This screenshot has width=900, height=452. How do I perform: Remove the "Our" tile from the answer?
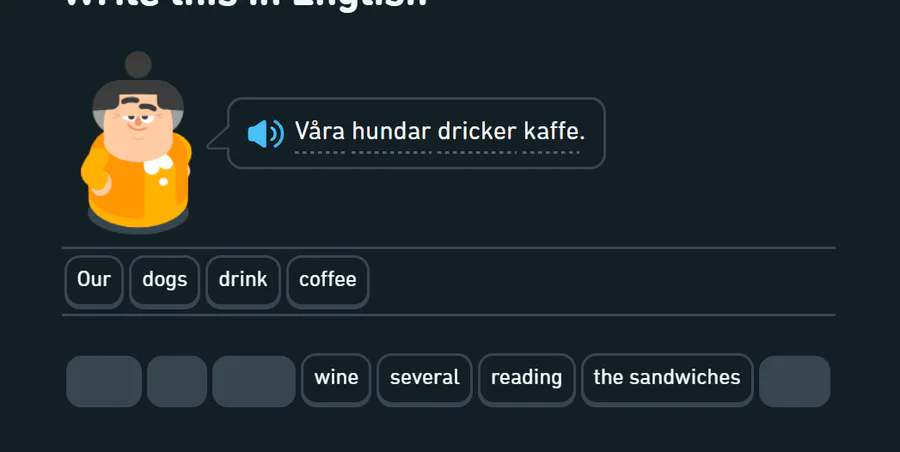click(x=94, y=281)
